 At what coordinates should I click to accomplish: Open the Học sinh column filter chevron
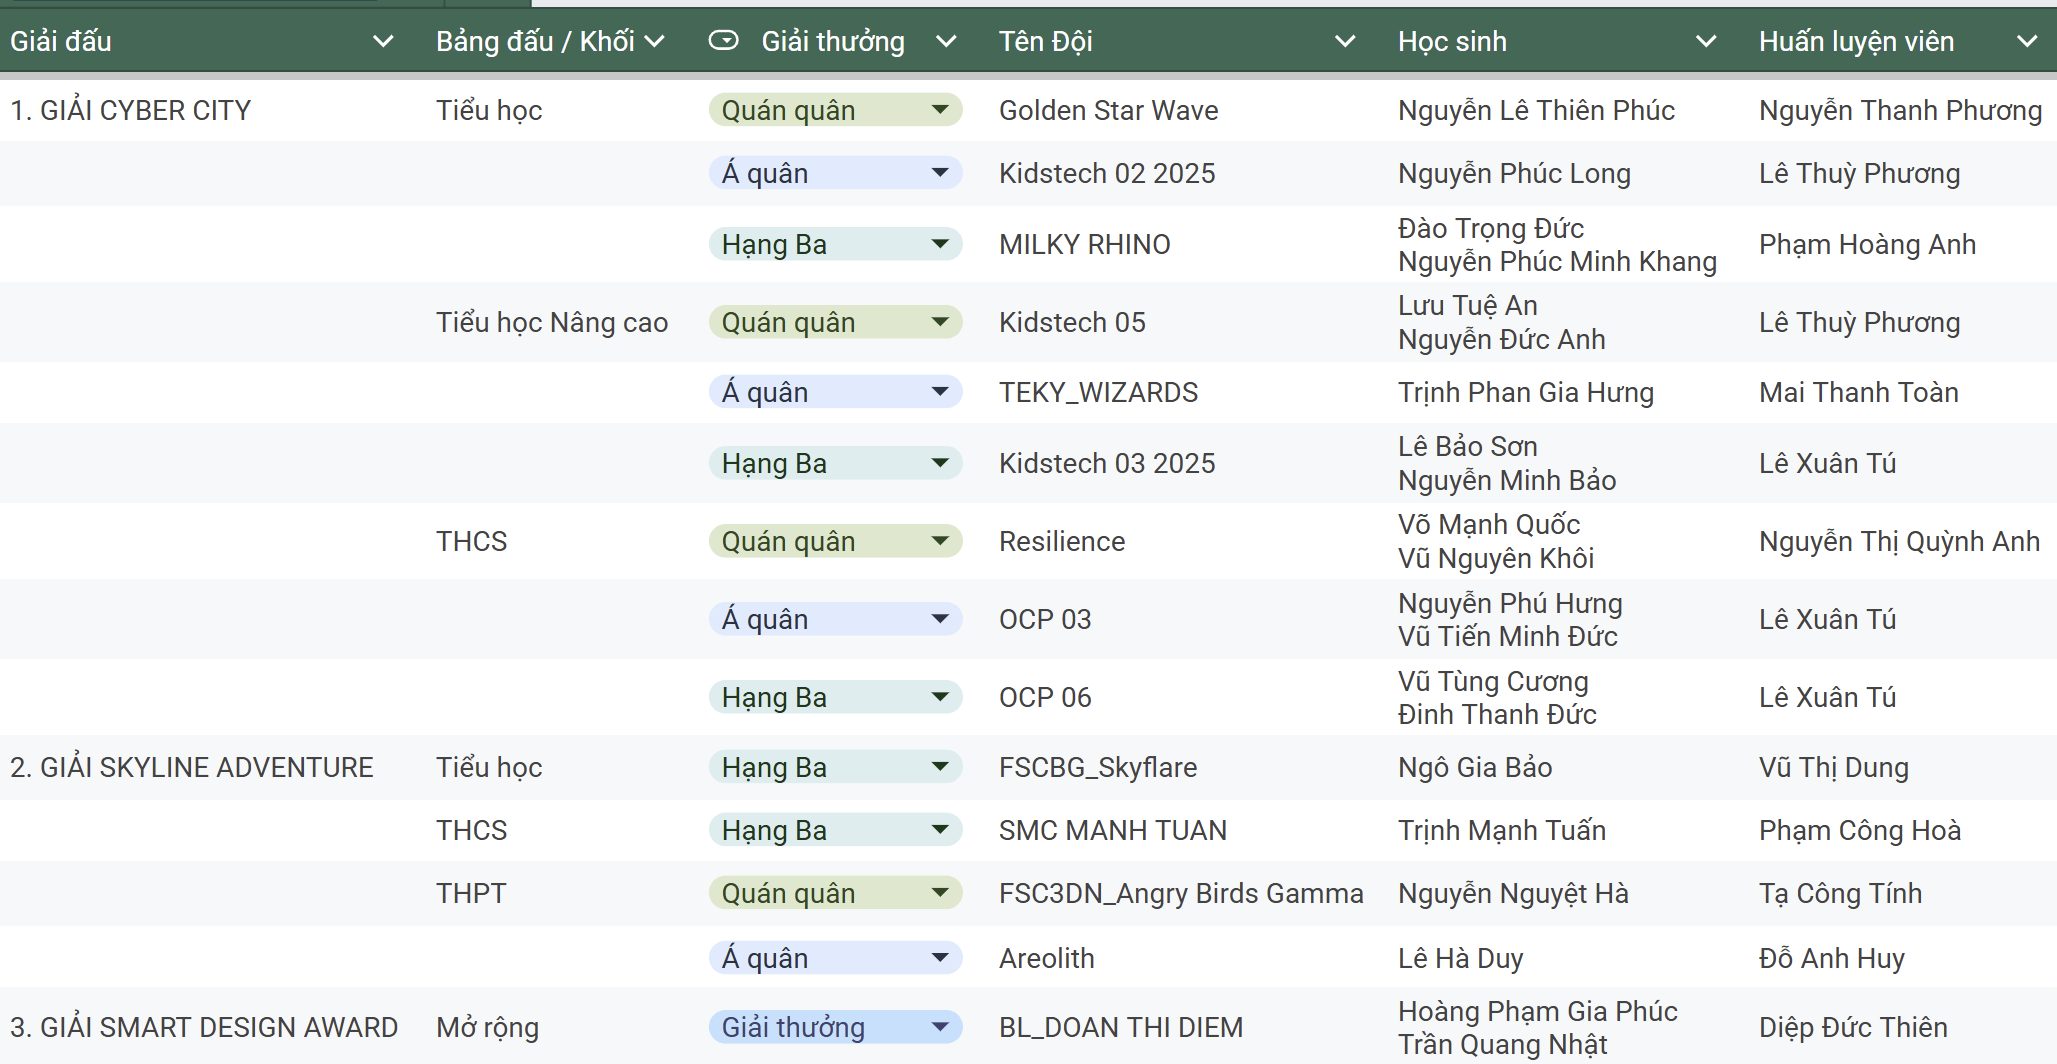tap(1706, 42)
